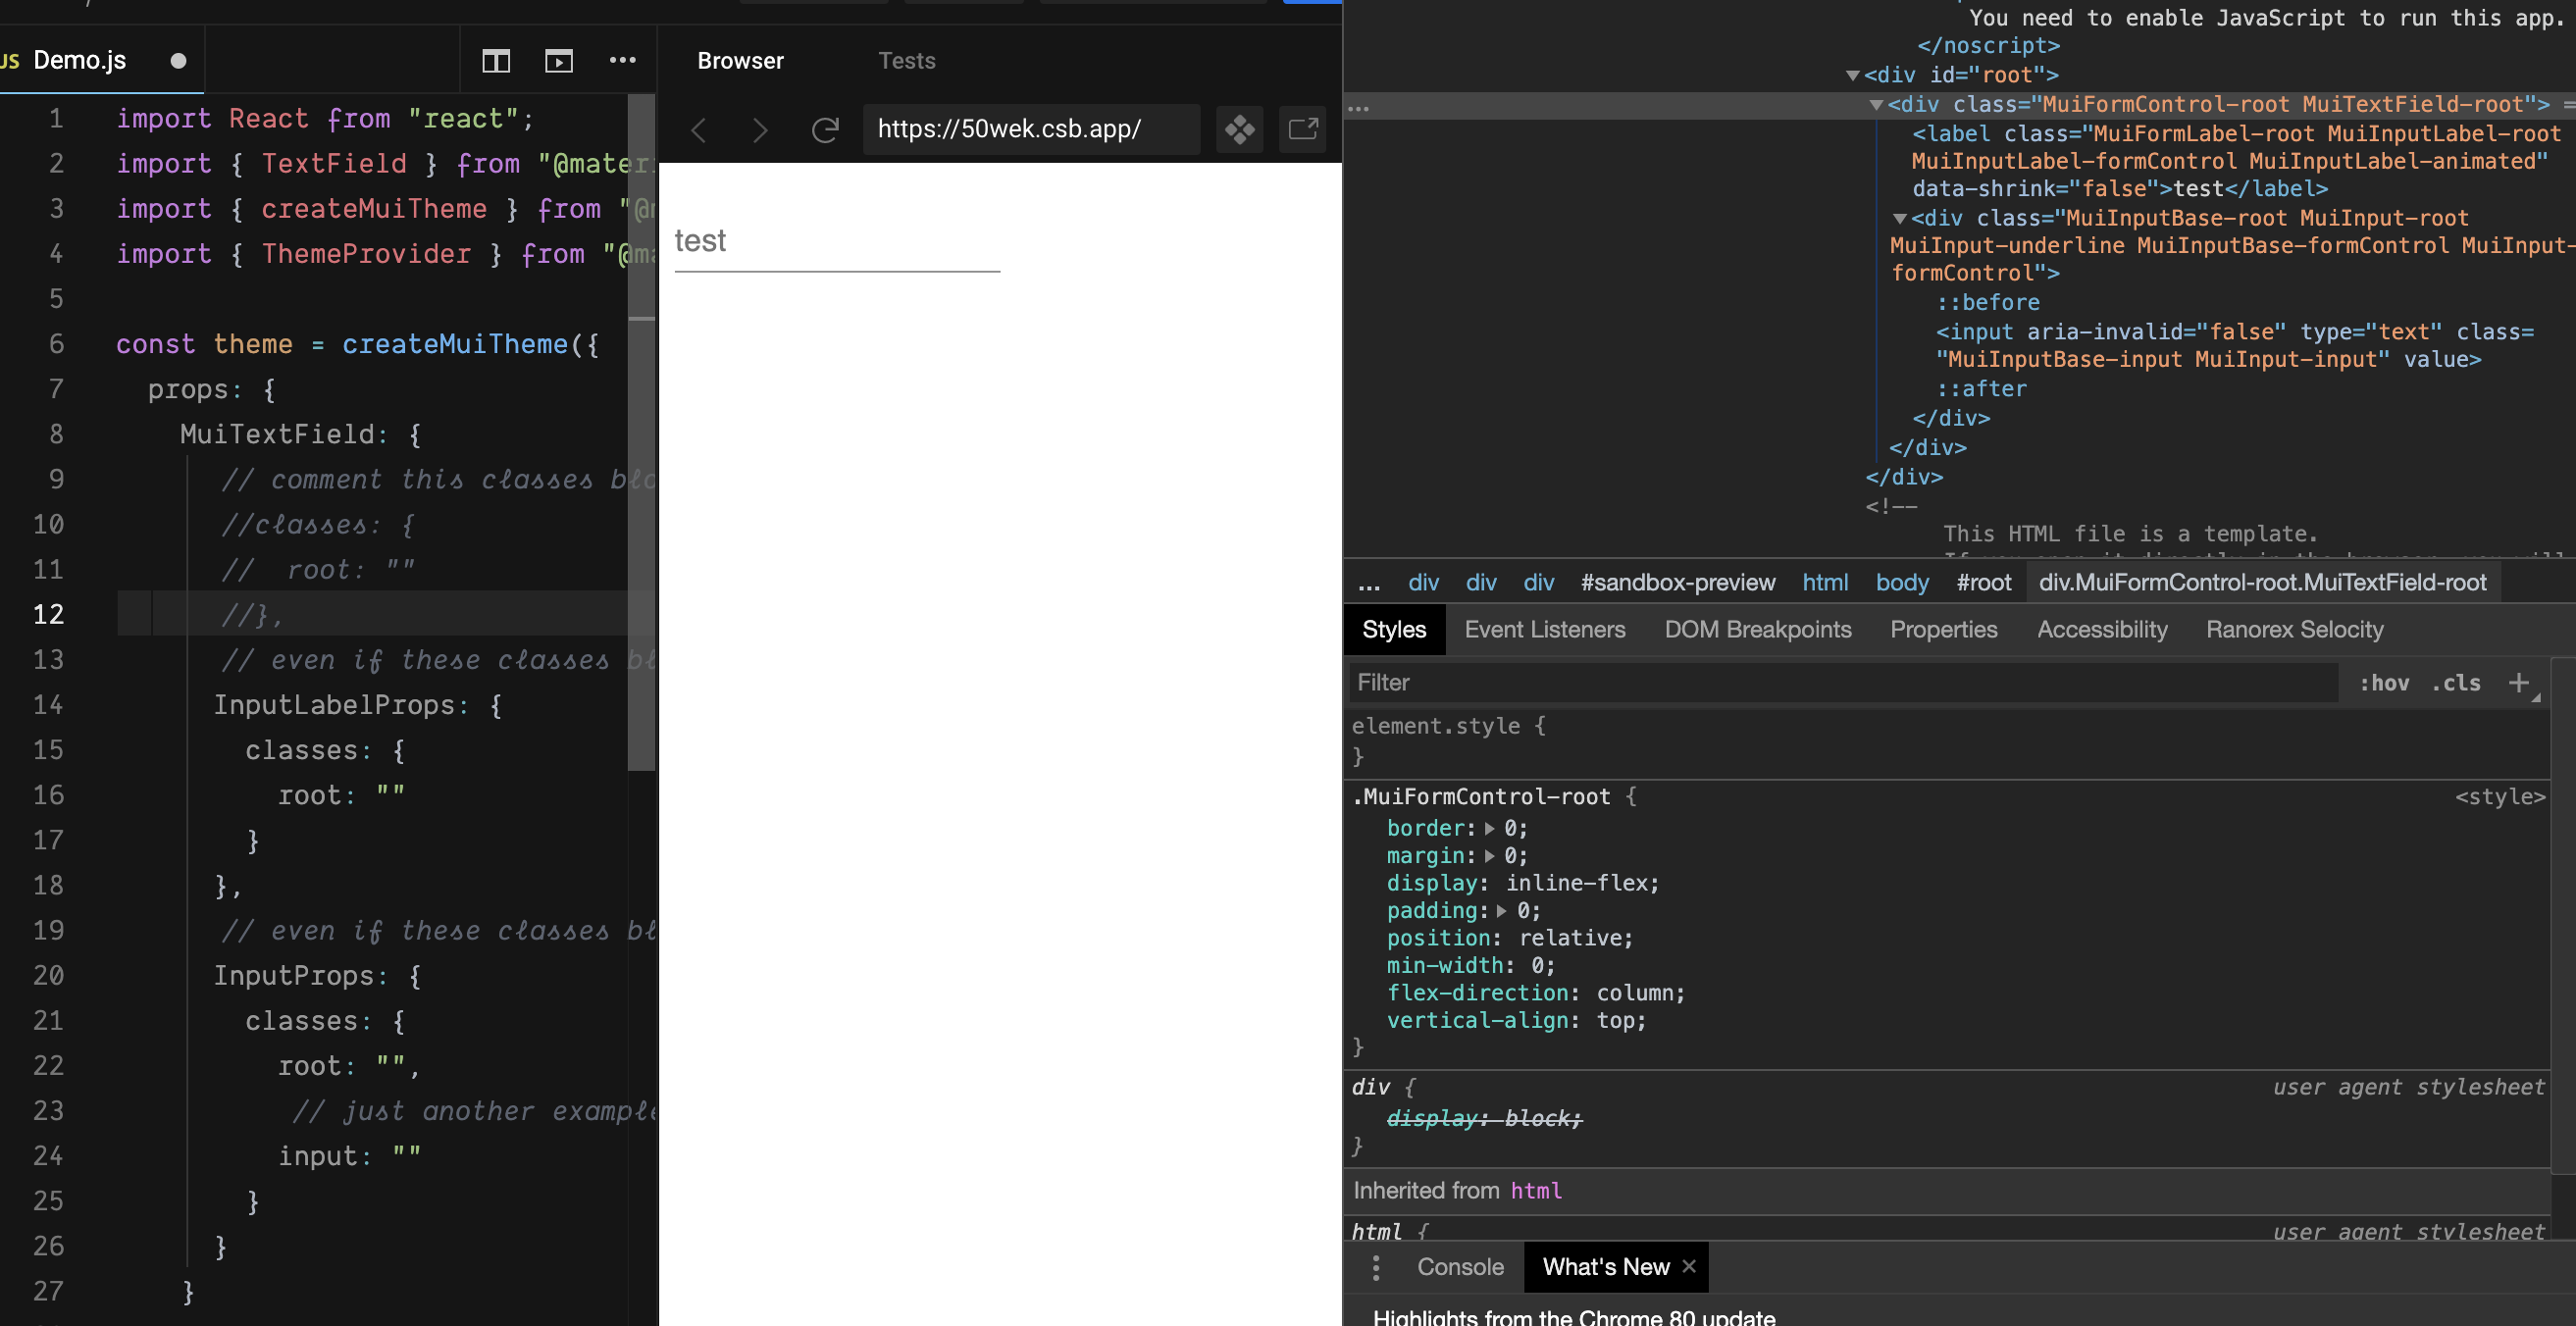
Task: Expand the border property value arrow
Action: tap(1489, 828)
